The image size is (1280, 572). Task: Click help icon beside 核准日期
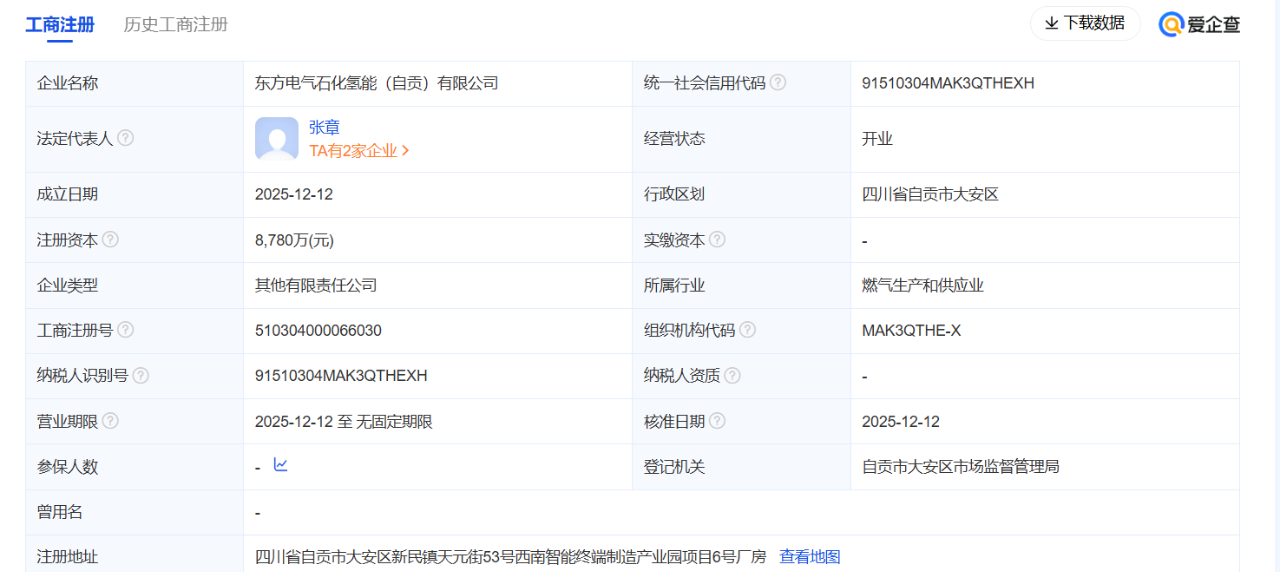[717, 421]
